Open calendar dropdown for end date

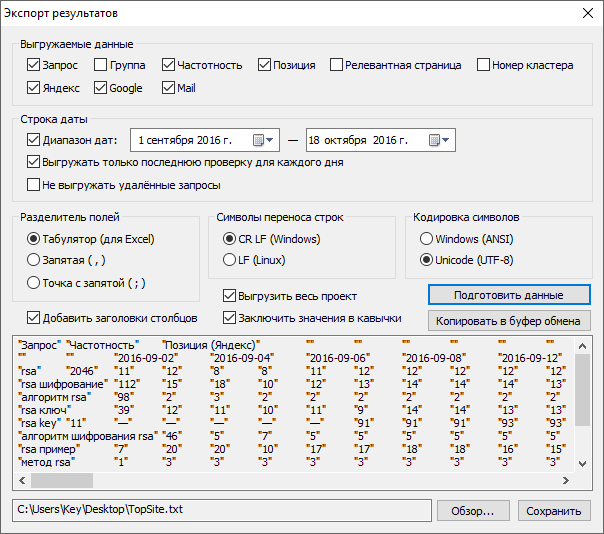pyautogui.click(x=439, y=140)
